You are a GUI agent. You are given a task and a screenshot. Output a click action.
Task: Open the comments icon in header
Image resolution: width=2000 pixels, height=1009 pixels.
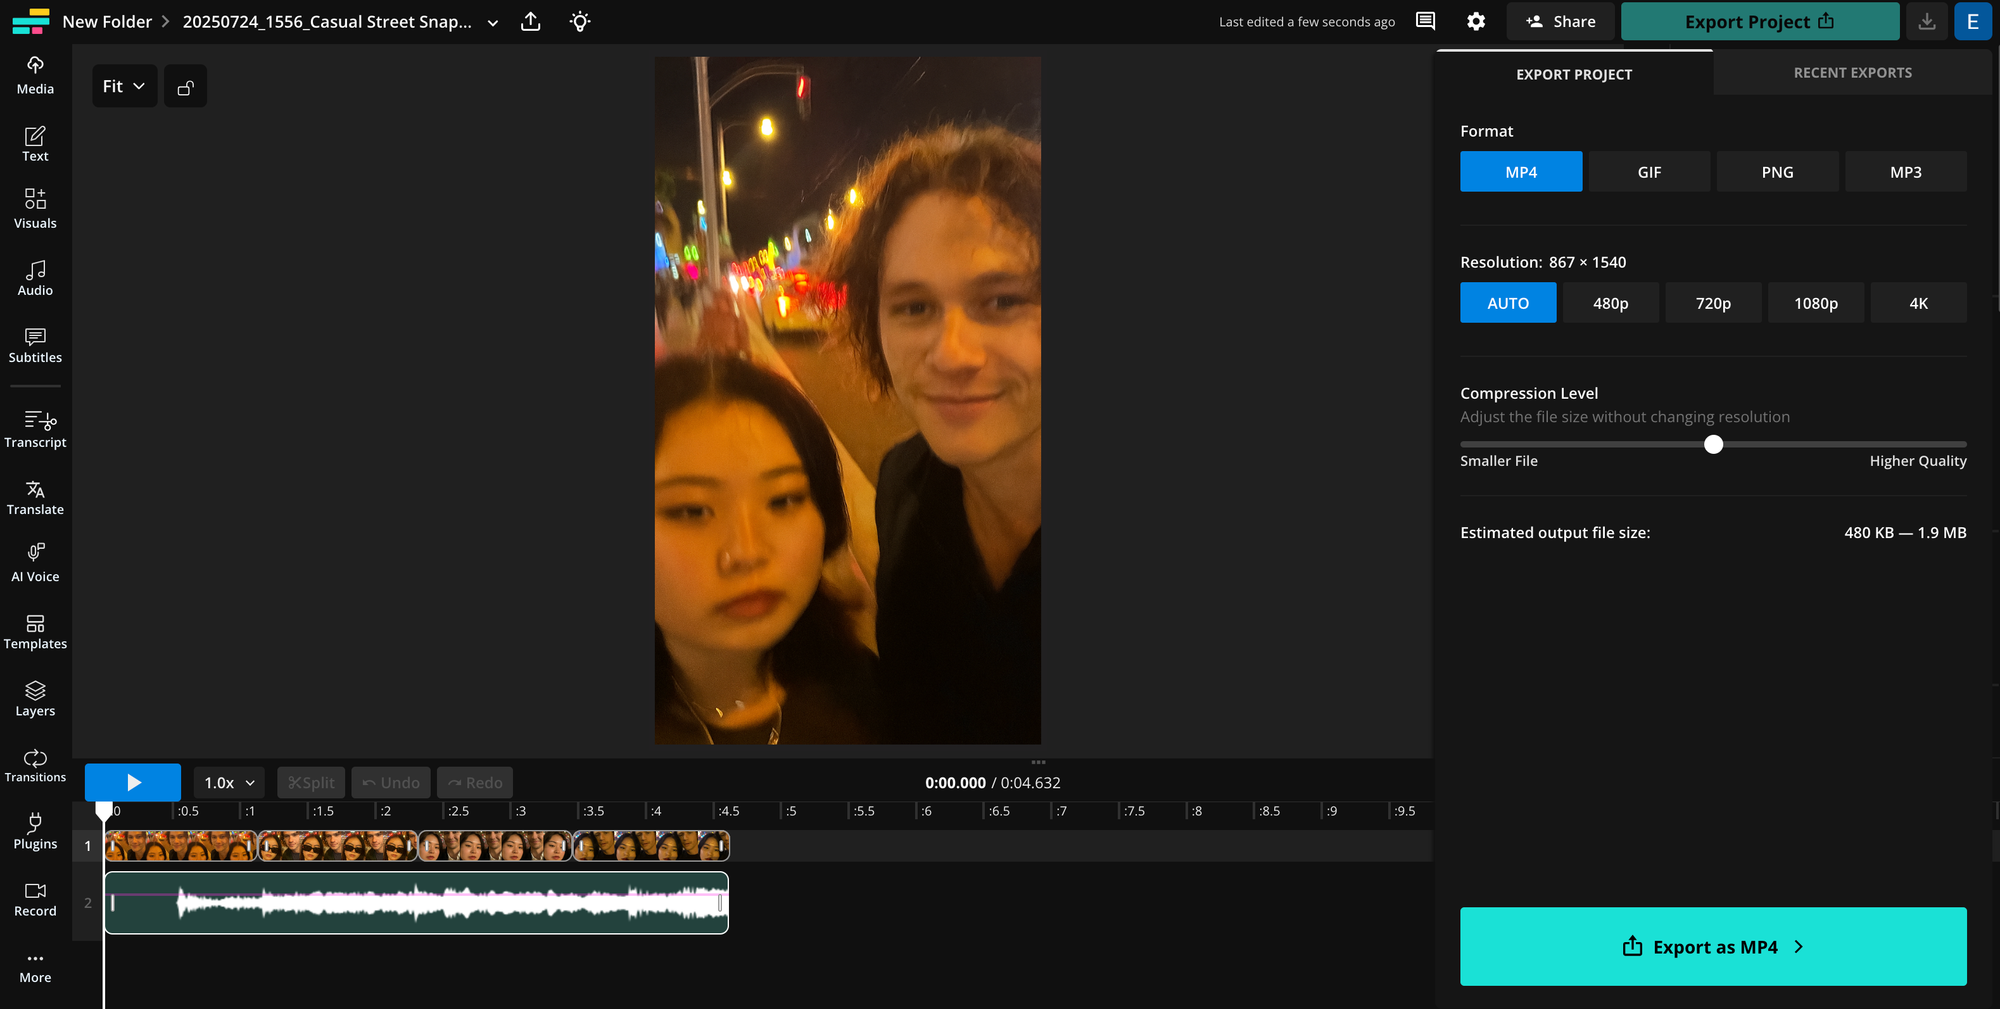tap(1426, 21)
